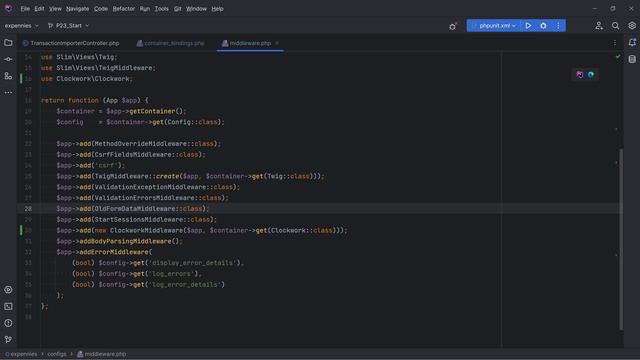Open preview in Edge browser
This screenshot has height=360, width=640.
click(x=591, y=75)
